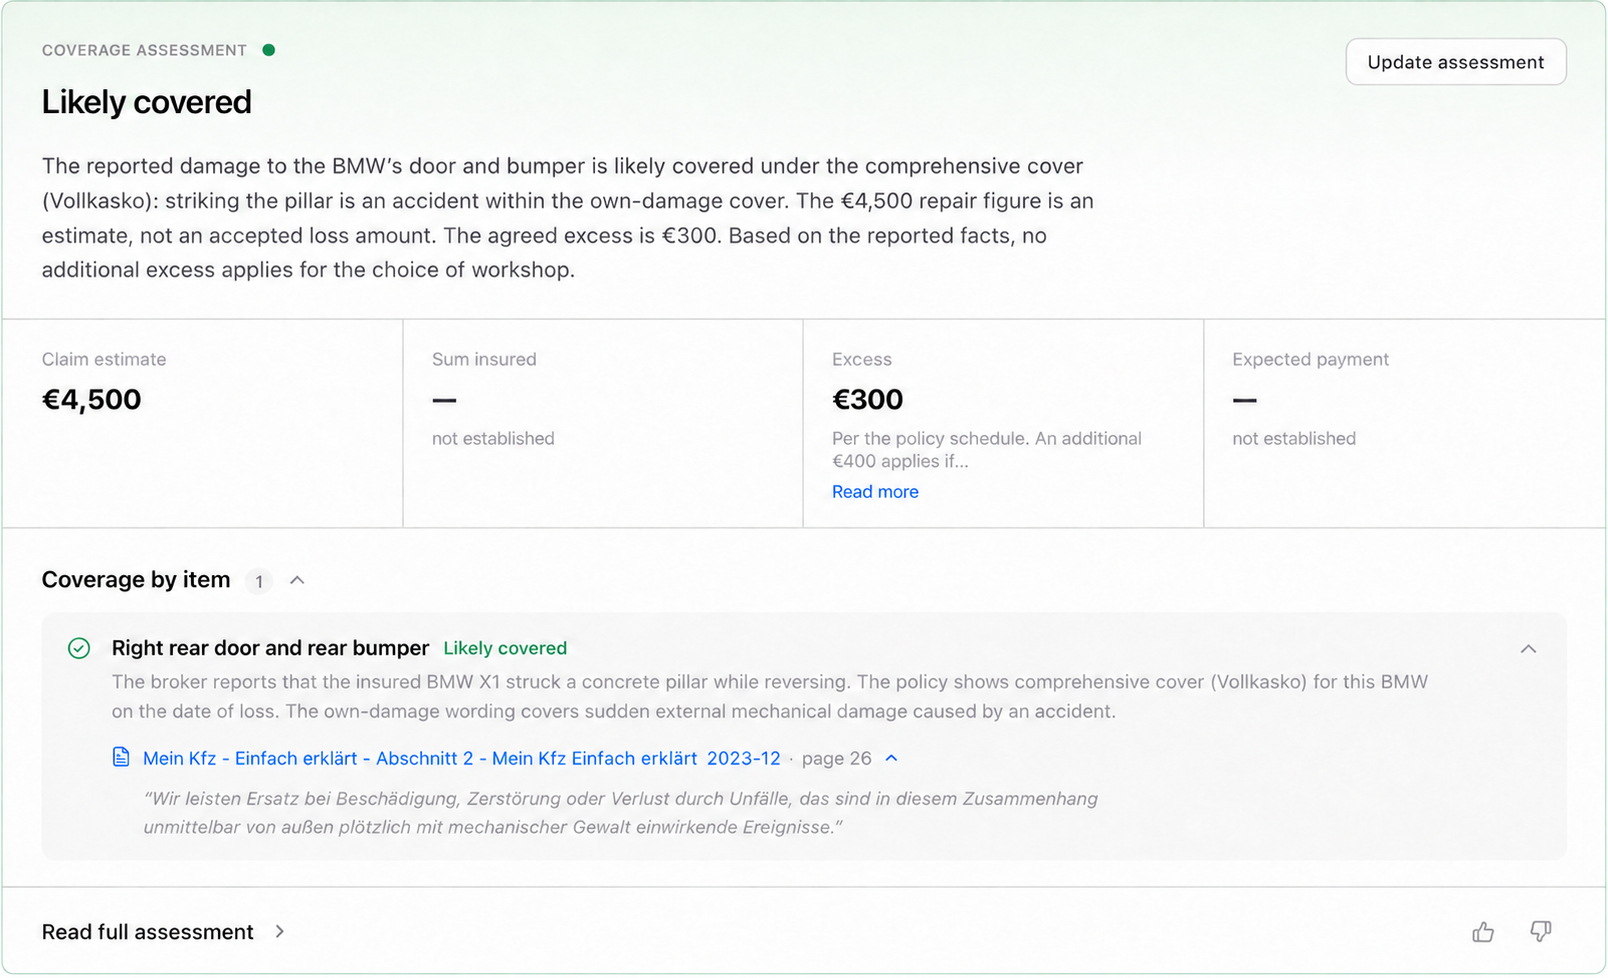
Task: Click the Update assessment button
Action: 1456,62
